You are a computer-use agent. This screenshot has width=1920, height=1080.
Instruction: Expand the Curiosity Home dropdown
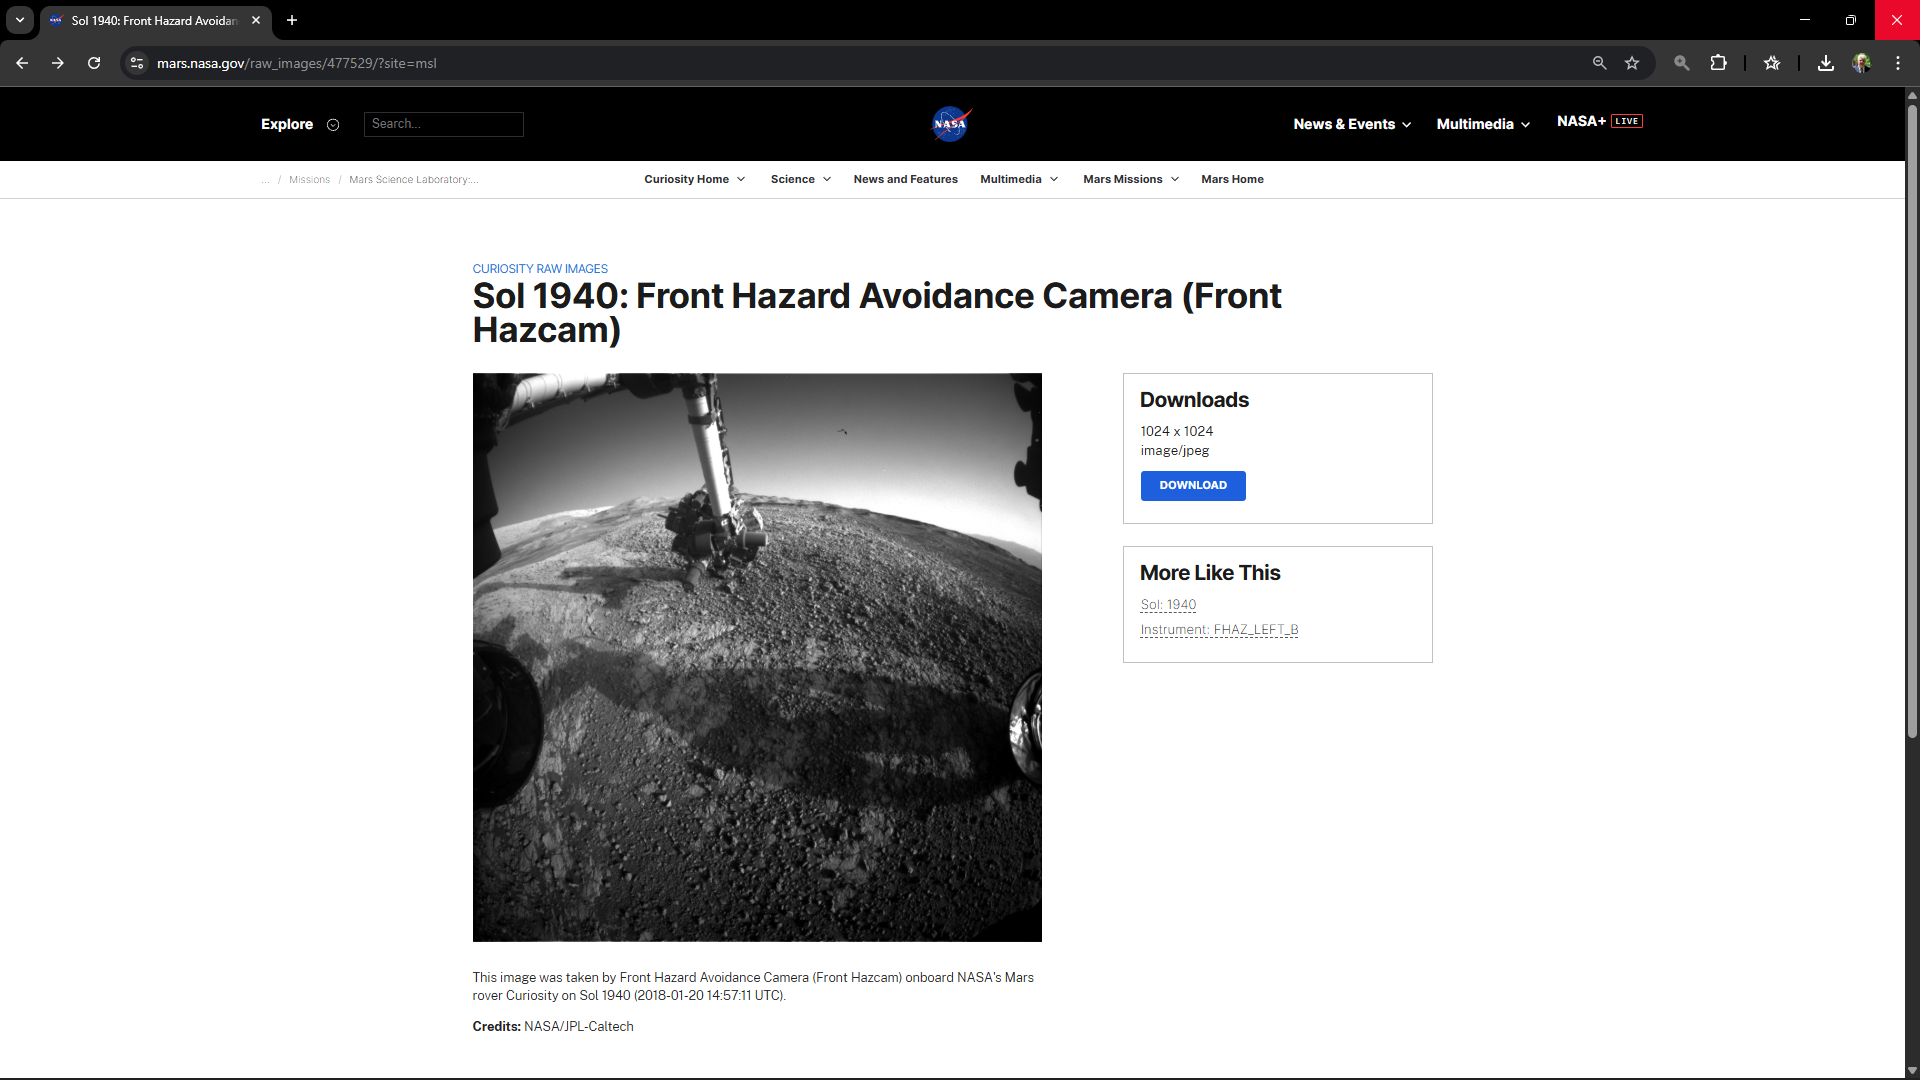pos(694,179)
